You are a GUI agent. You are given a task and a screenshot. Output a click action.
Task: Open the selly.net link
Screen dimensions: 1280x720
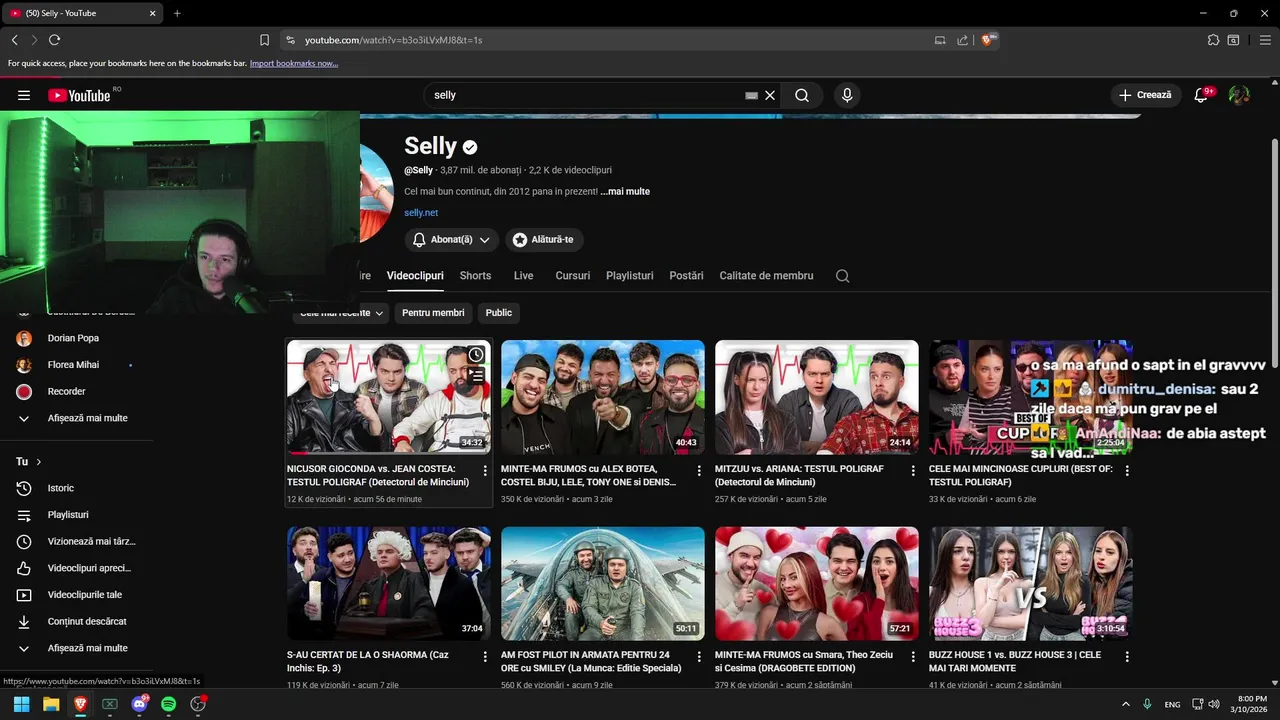(x=421, y=213)
